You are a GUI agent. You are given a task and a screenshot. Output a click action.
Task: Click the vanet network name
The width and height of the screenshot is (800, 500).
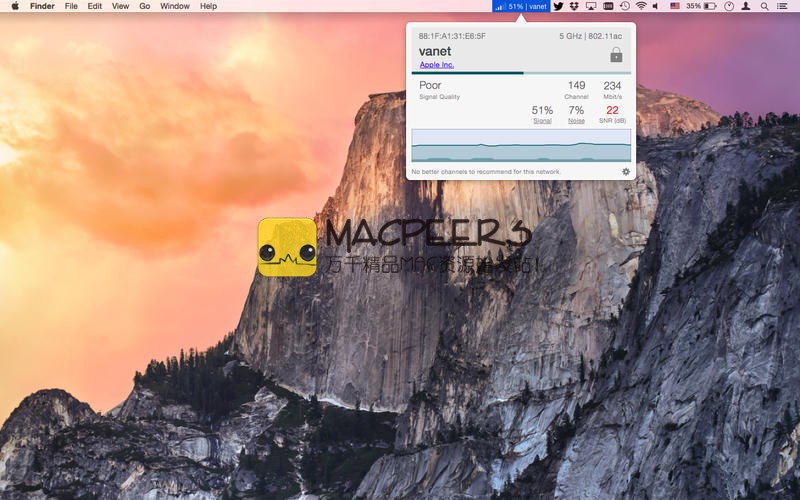tap(435, 52)
